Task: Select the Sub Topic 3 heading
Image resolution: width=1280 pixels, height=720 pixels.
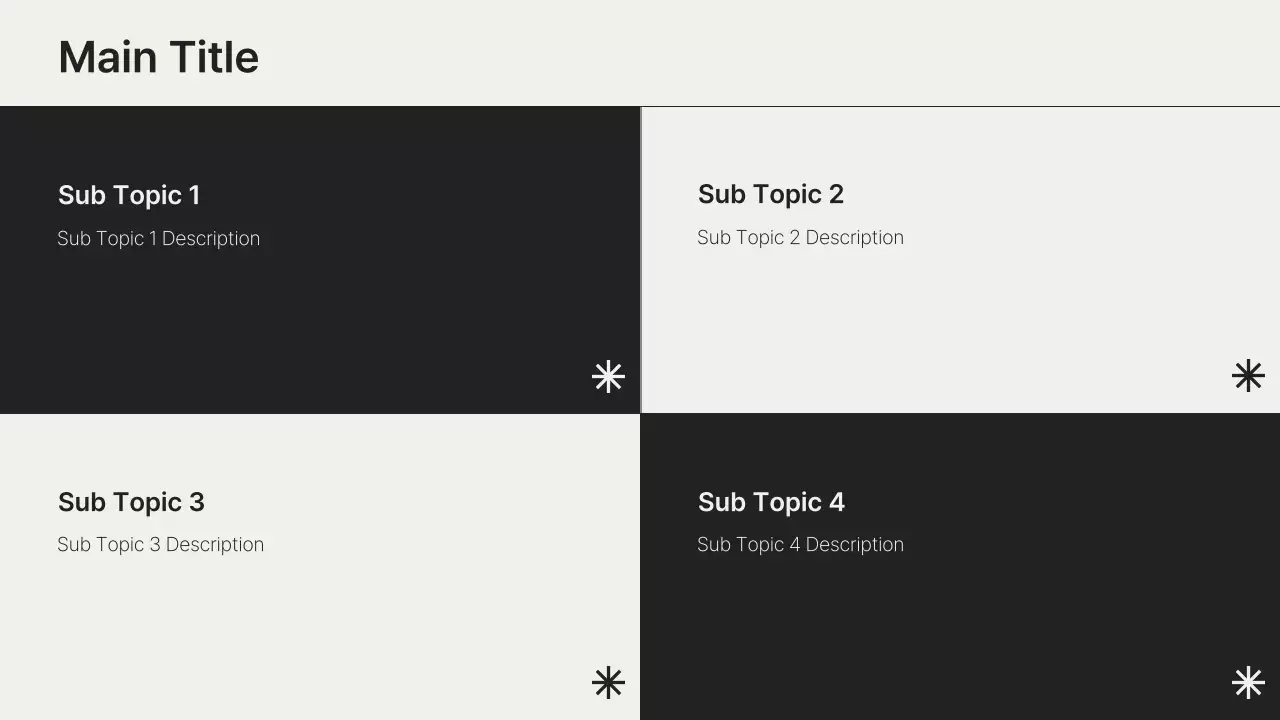Action: pyautogui.click(x=131, y=502)
